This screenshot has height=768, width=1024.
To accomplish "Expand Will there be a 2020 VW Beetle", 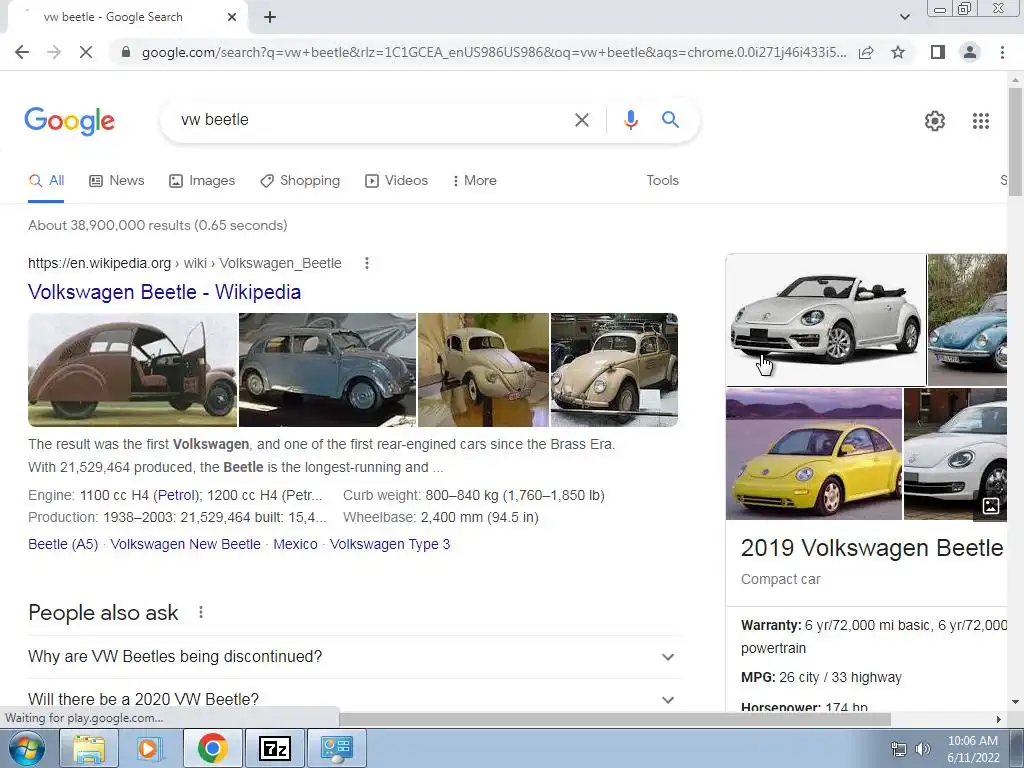I will click(354, 697).
